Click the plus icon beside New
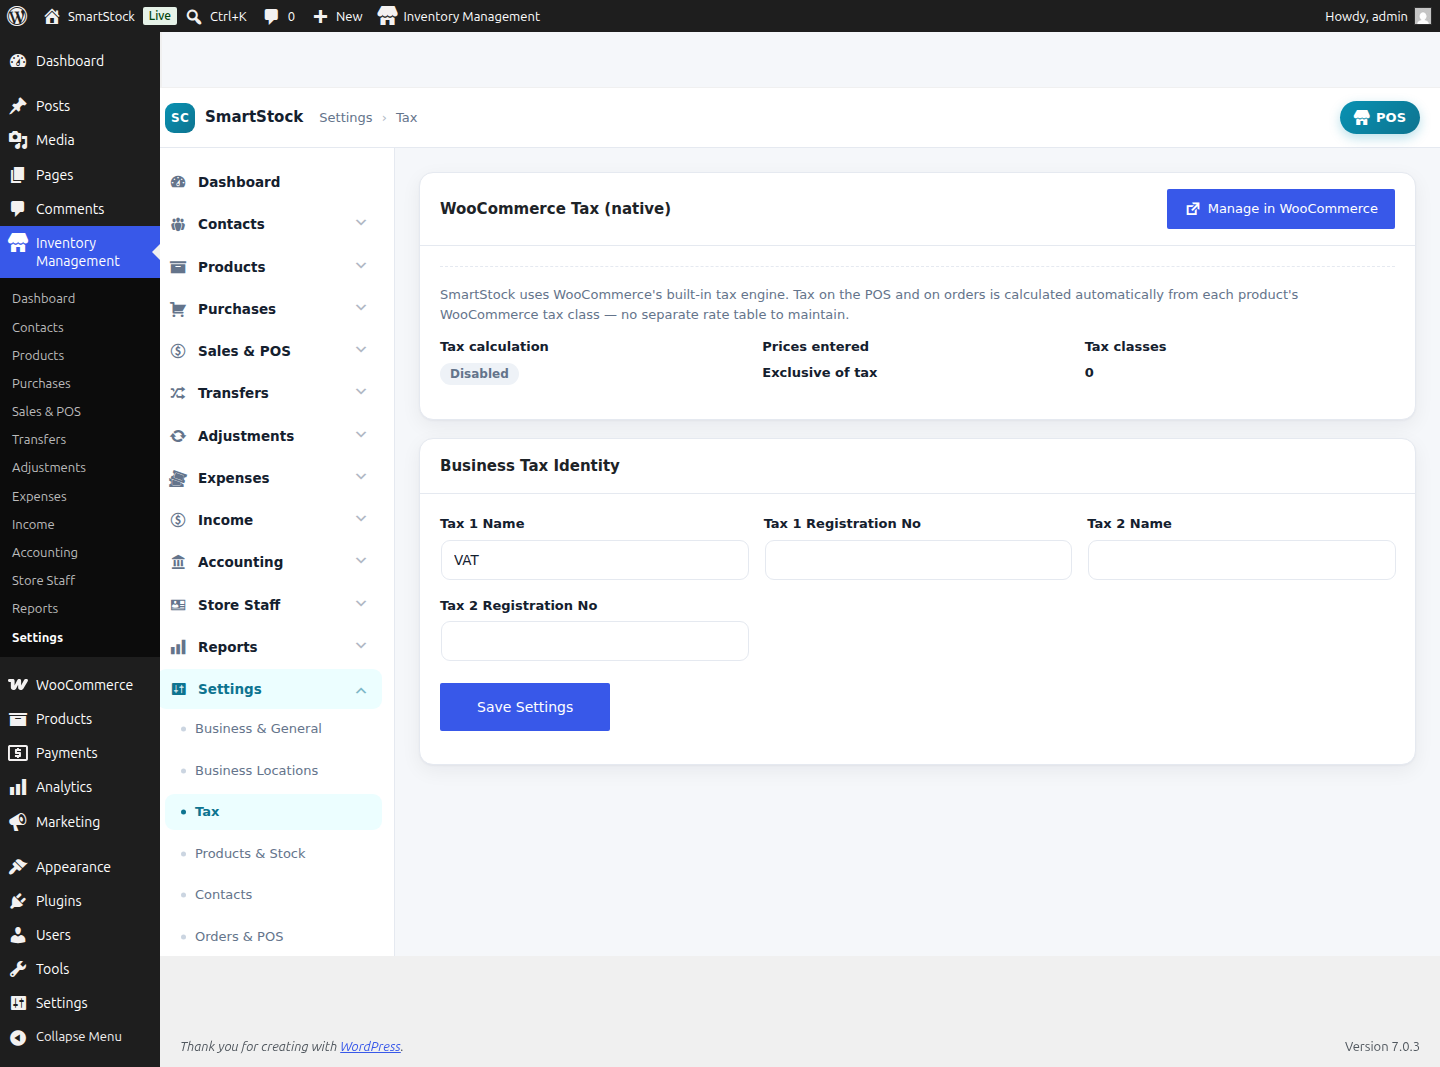This screenshot has width=1440, height=1067. (x=320, y=16)
